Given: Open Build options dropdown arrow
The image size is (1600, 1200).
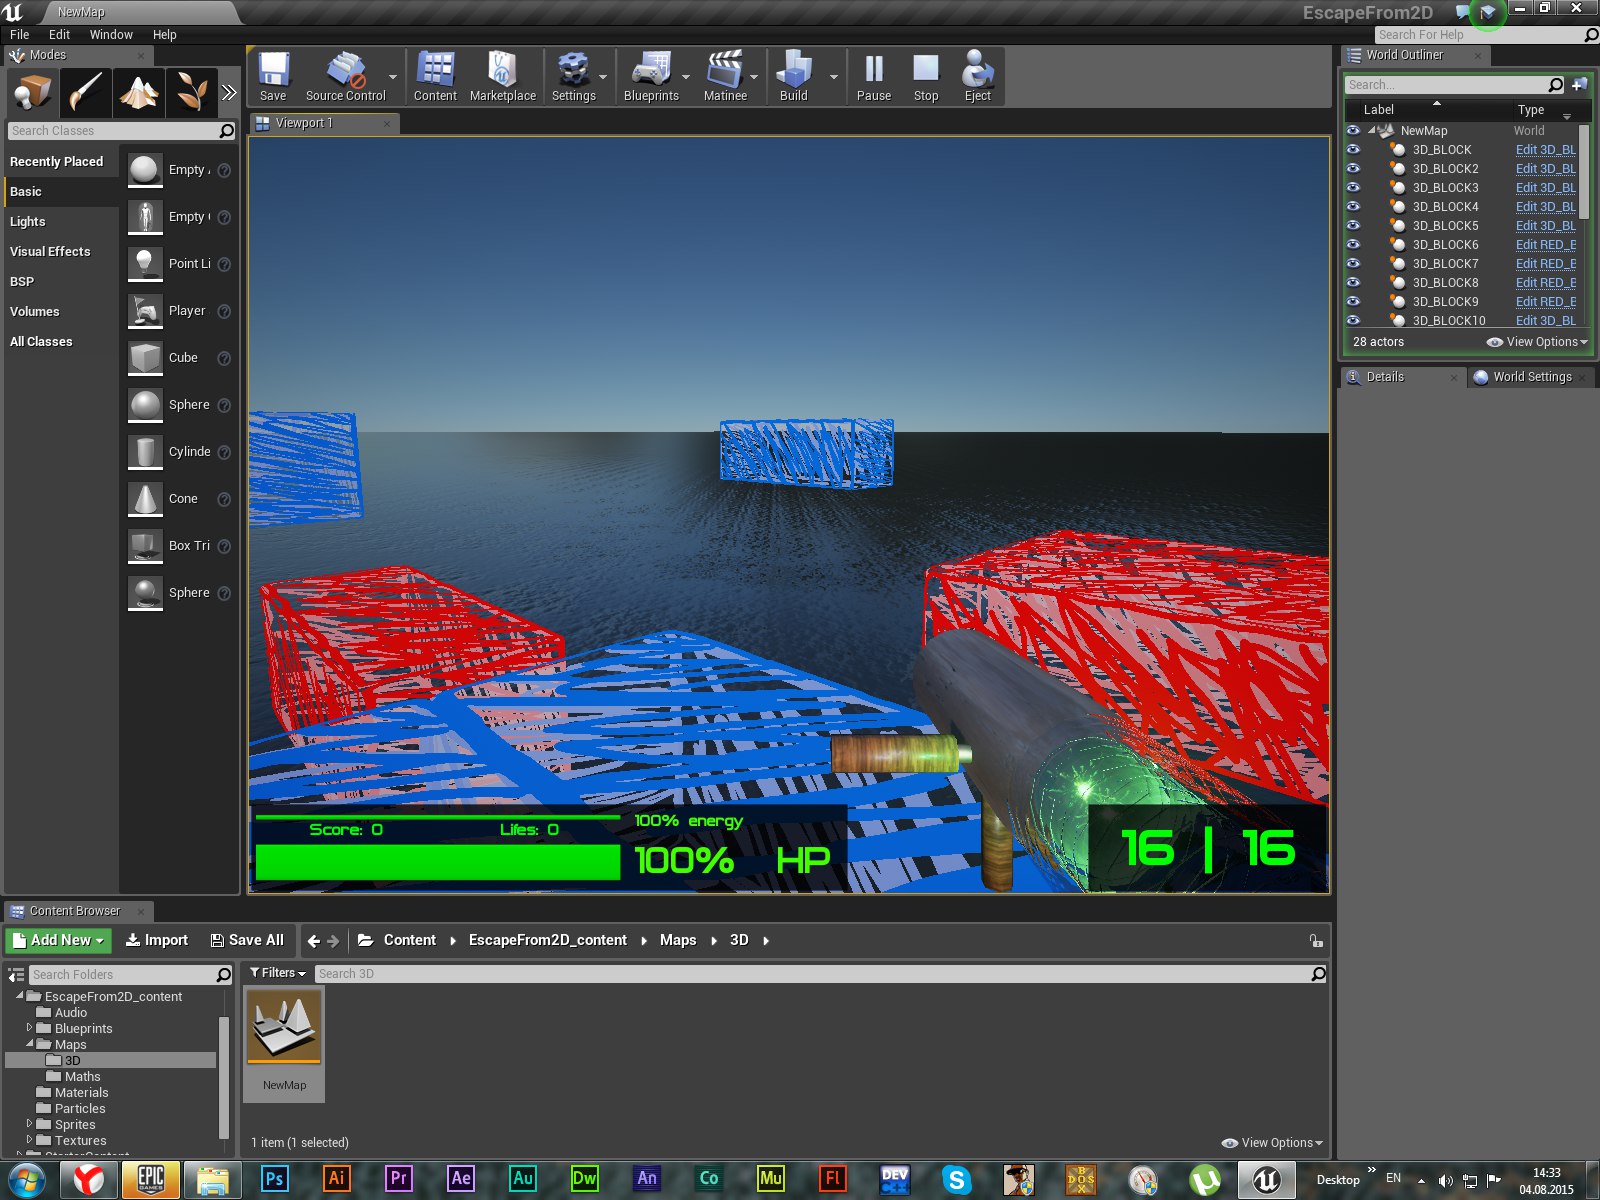Looking at the screenshot, I should click(834, 77).
